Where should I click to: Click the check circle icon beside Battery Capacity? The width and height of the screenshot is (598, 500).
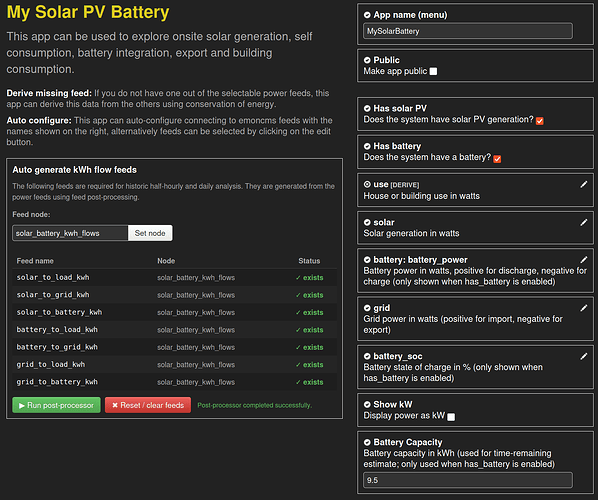(x=367, y=442)
